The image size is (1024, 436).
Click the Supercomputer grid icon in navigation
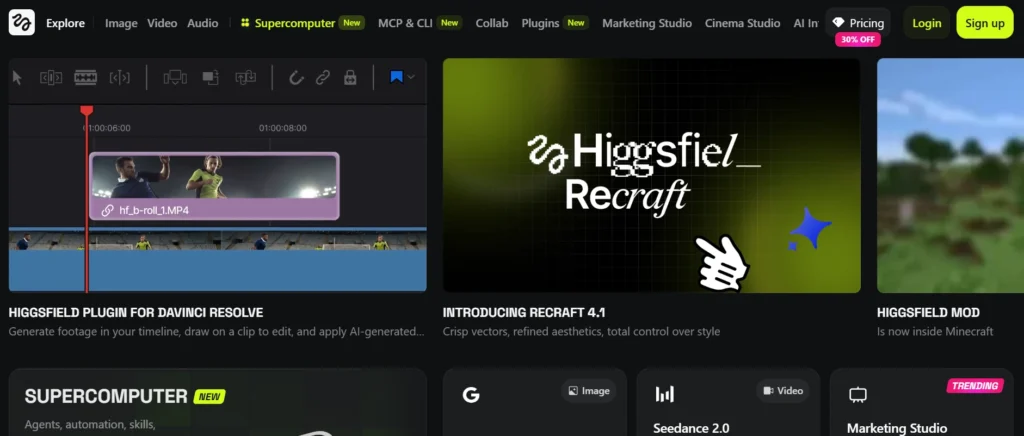coord(245,23)
